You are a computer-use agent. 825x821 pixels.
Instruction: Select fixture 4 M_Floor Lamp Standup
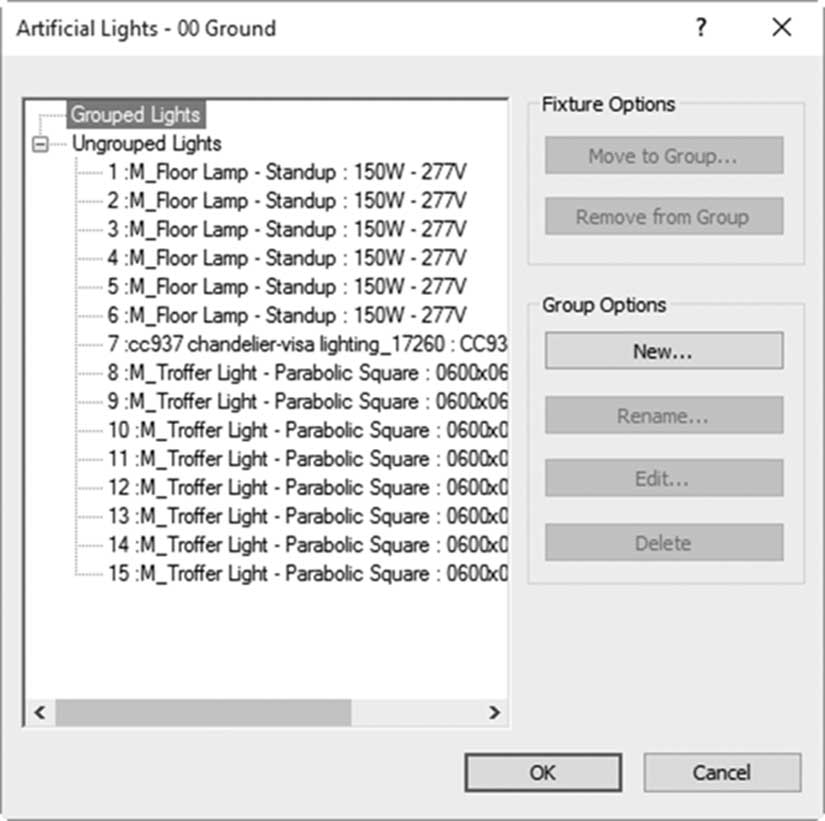(287, 258)
